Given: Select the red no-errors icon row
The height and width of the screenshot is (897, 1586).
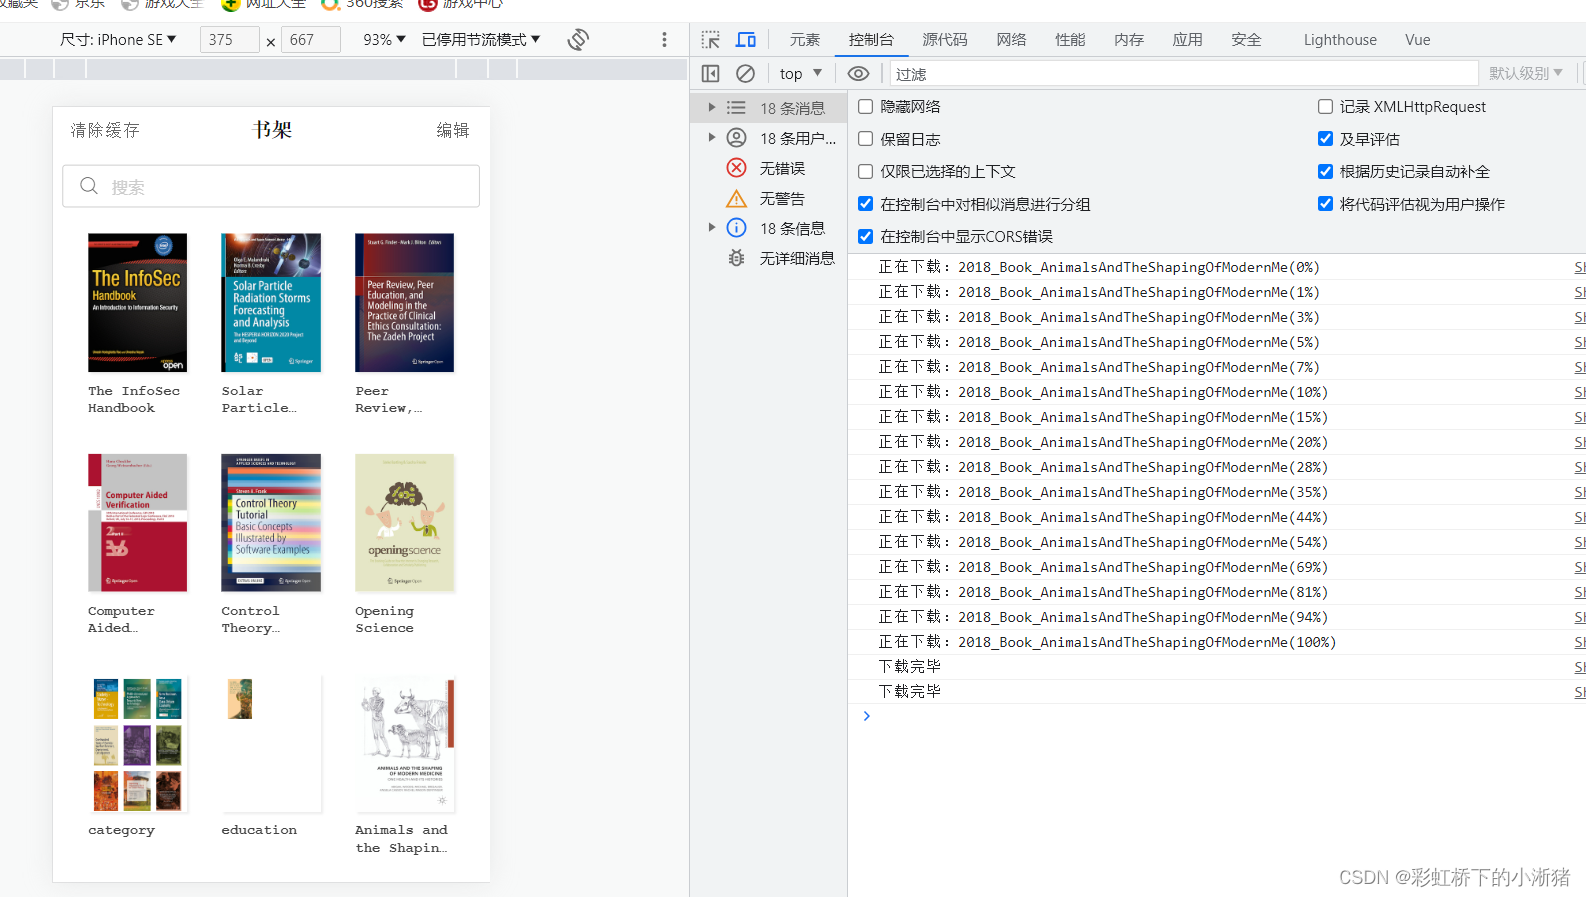Looking at the screenshot, I should point(736,168).
